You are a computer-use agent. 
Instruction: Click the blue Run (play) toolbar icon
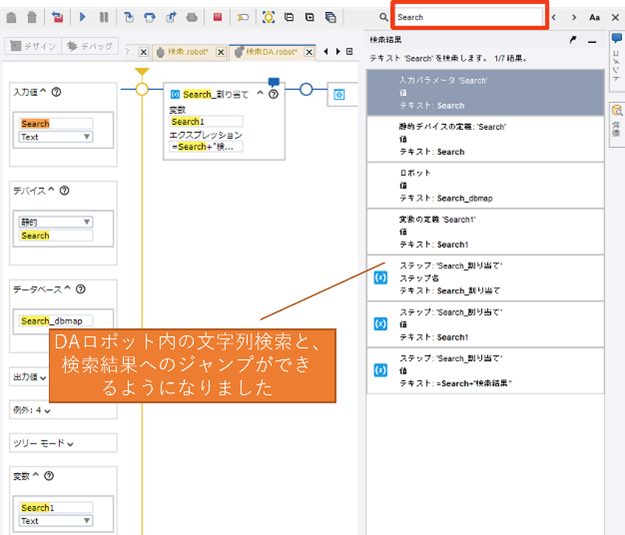coord(83,17)
